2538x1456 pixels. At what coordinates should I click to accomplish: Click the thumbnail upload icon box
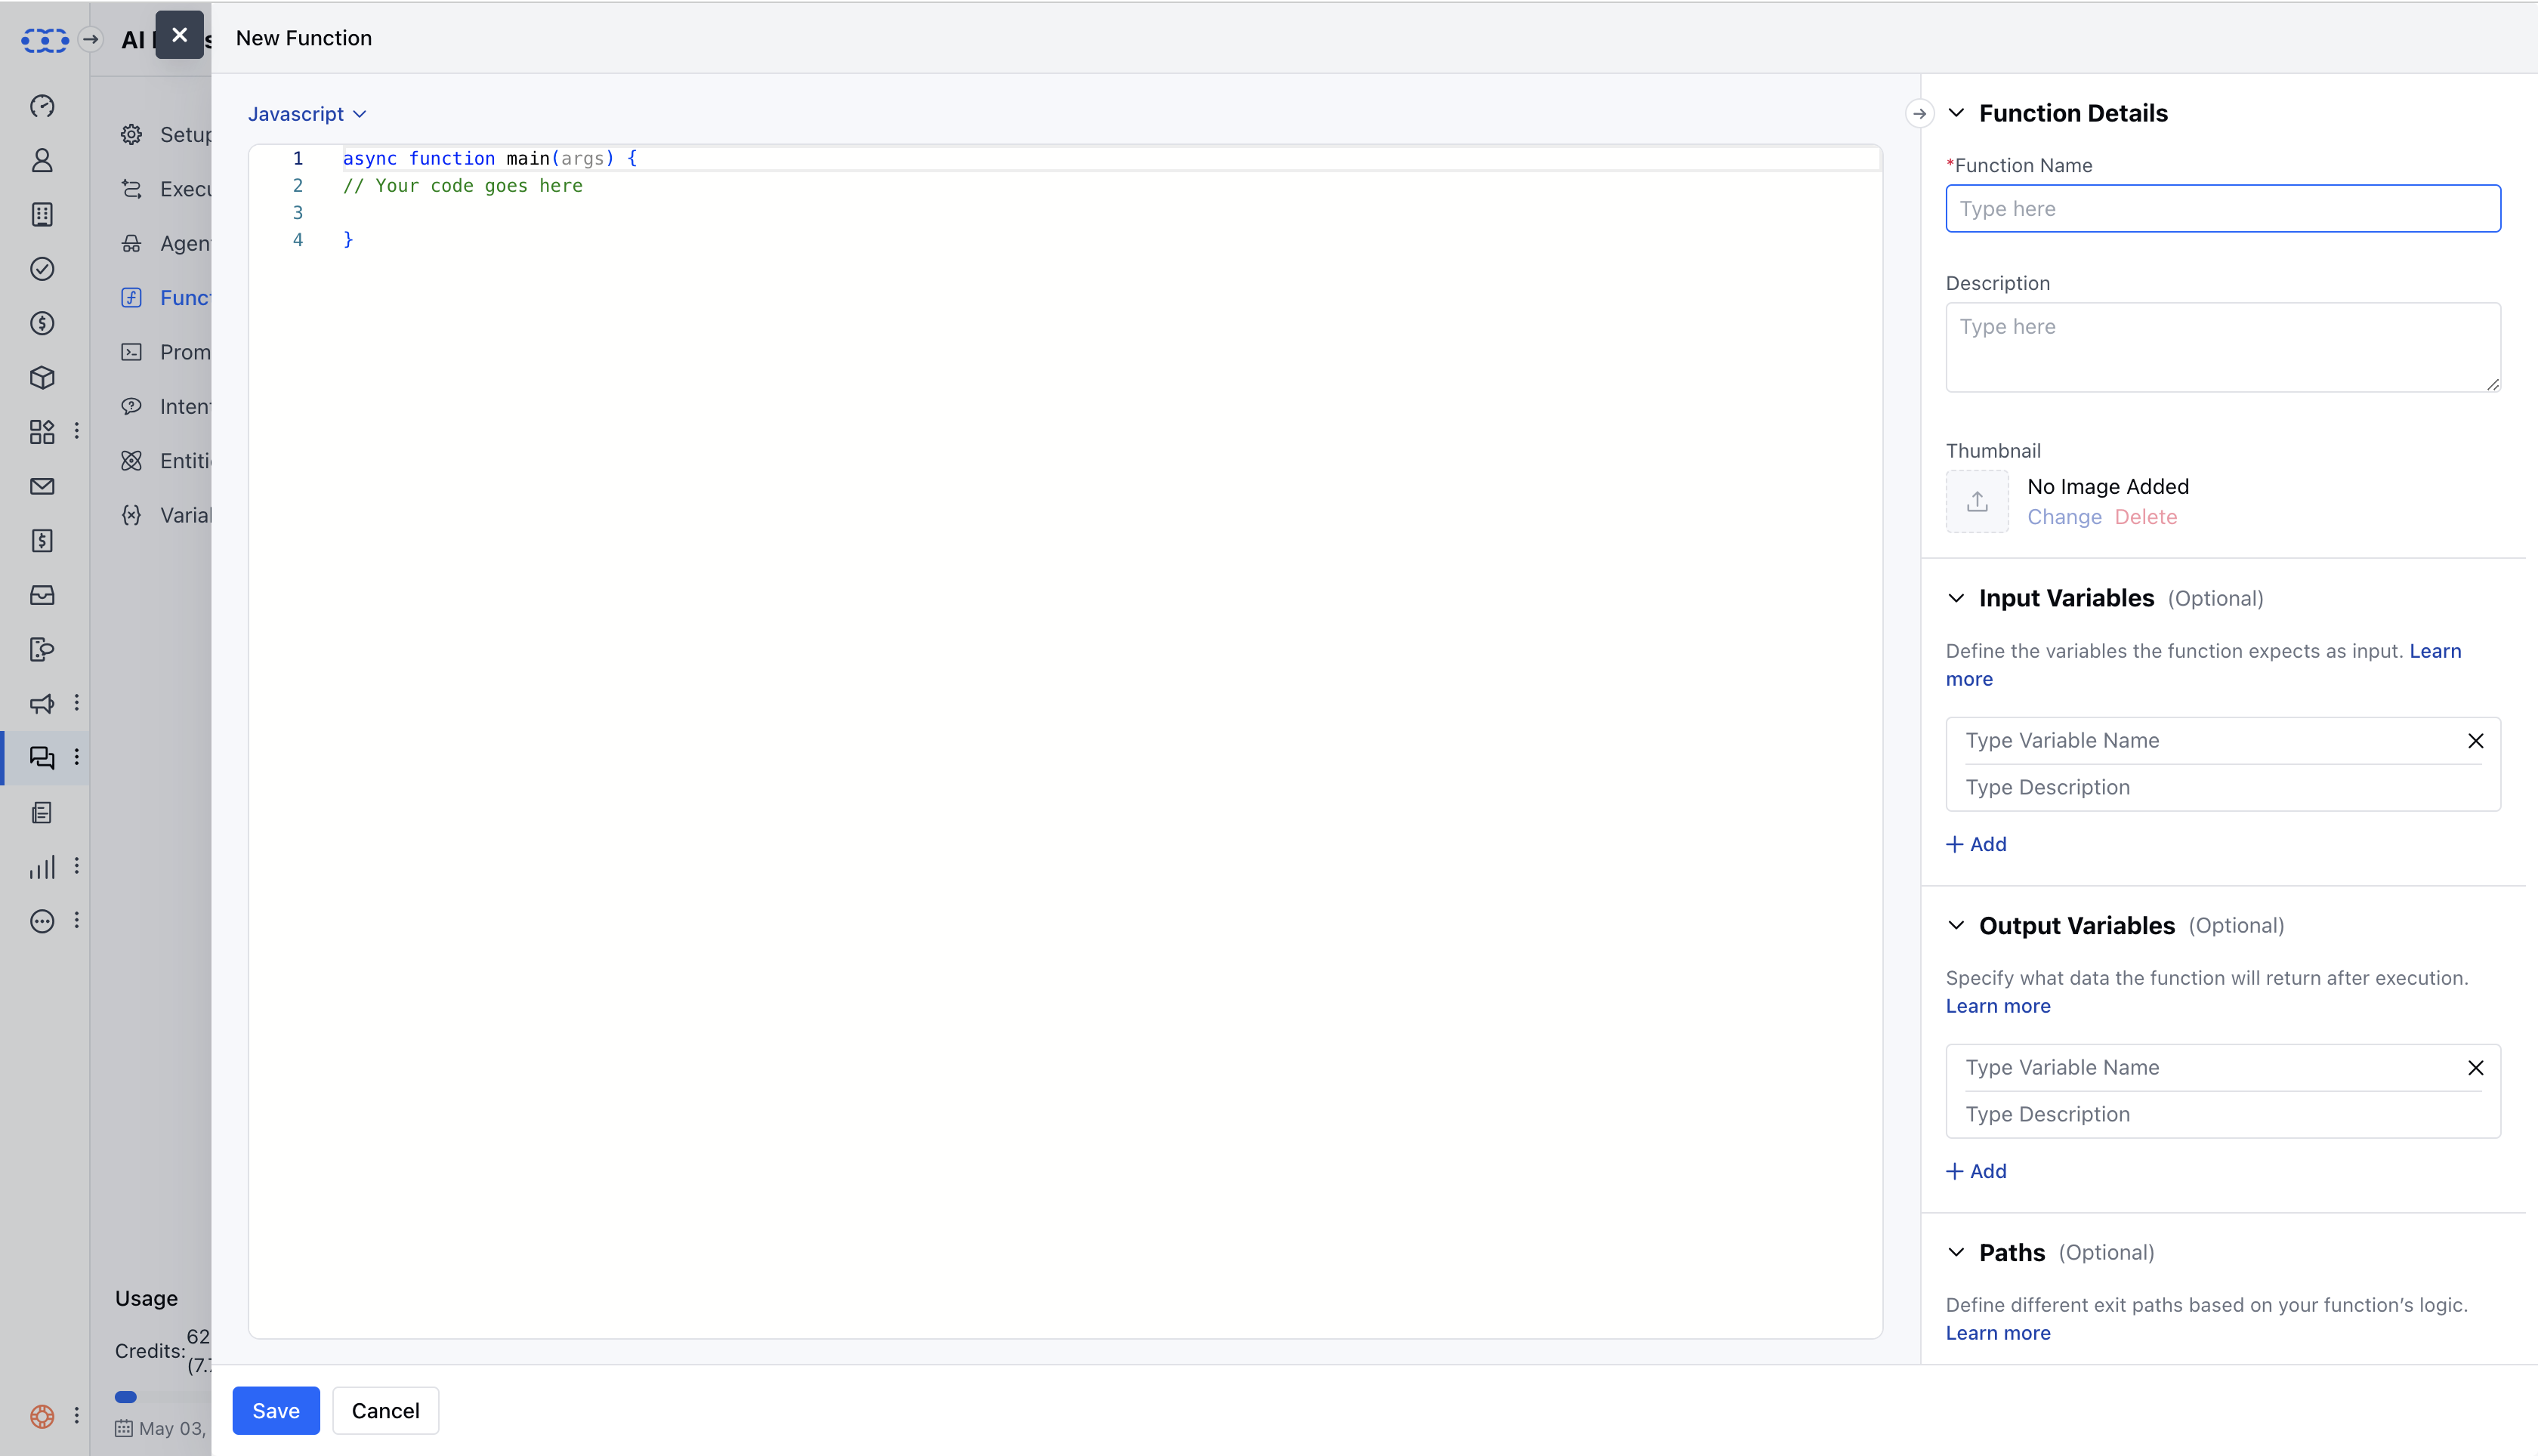point(1977,501)
